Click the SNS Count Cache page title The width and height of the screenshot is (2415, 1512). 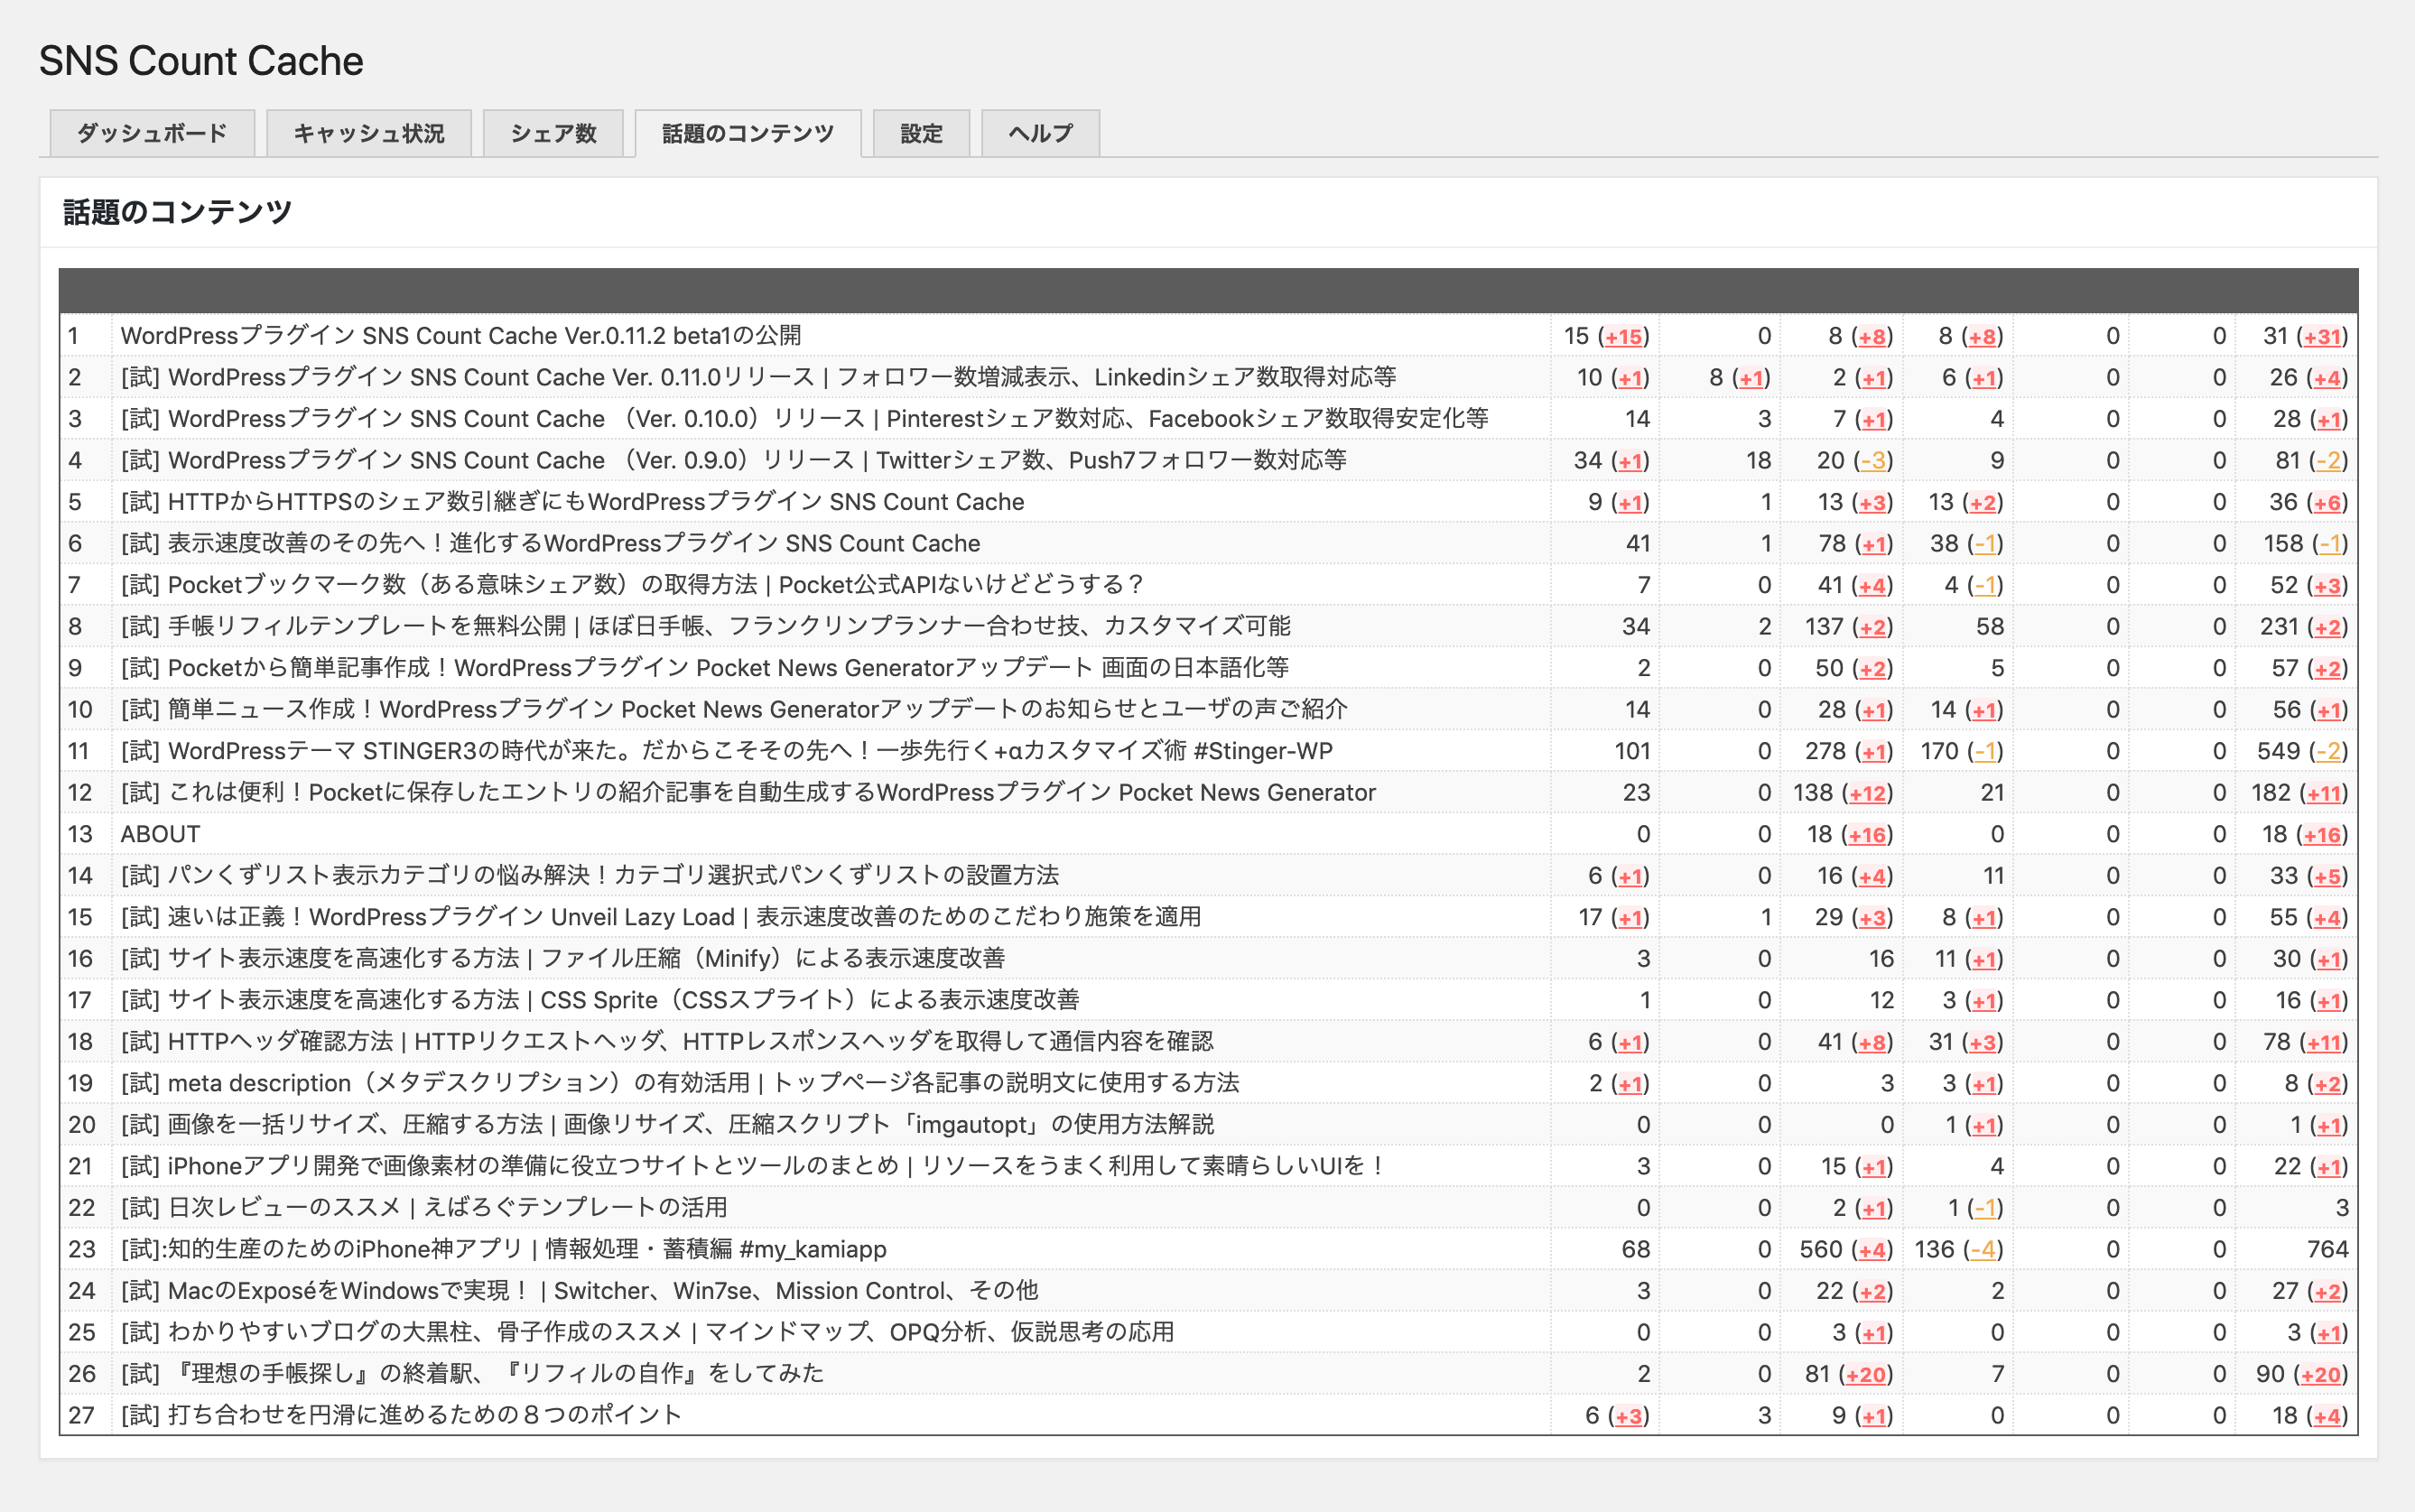(x=201, y=61)
